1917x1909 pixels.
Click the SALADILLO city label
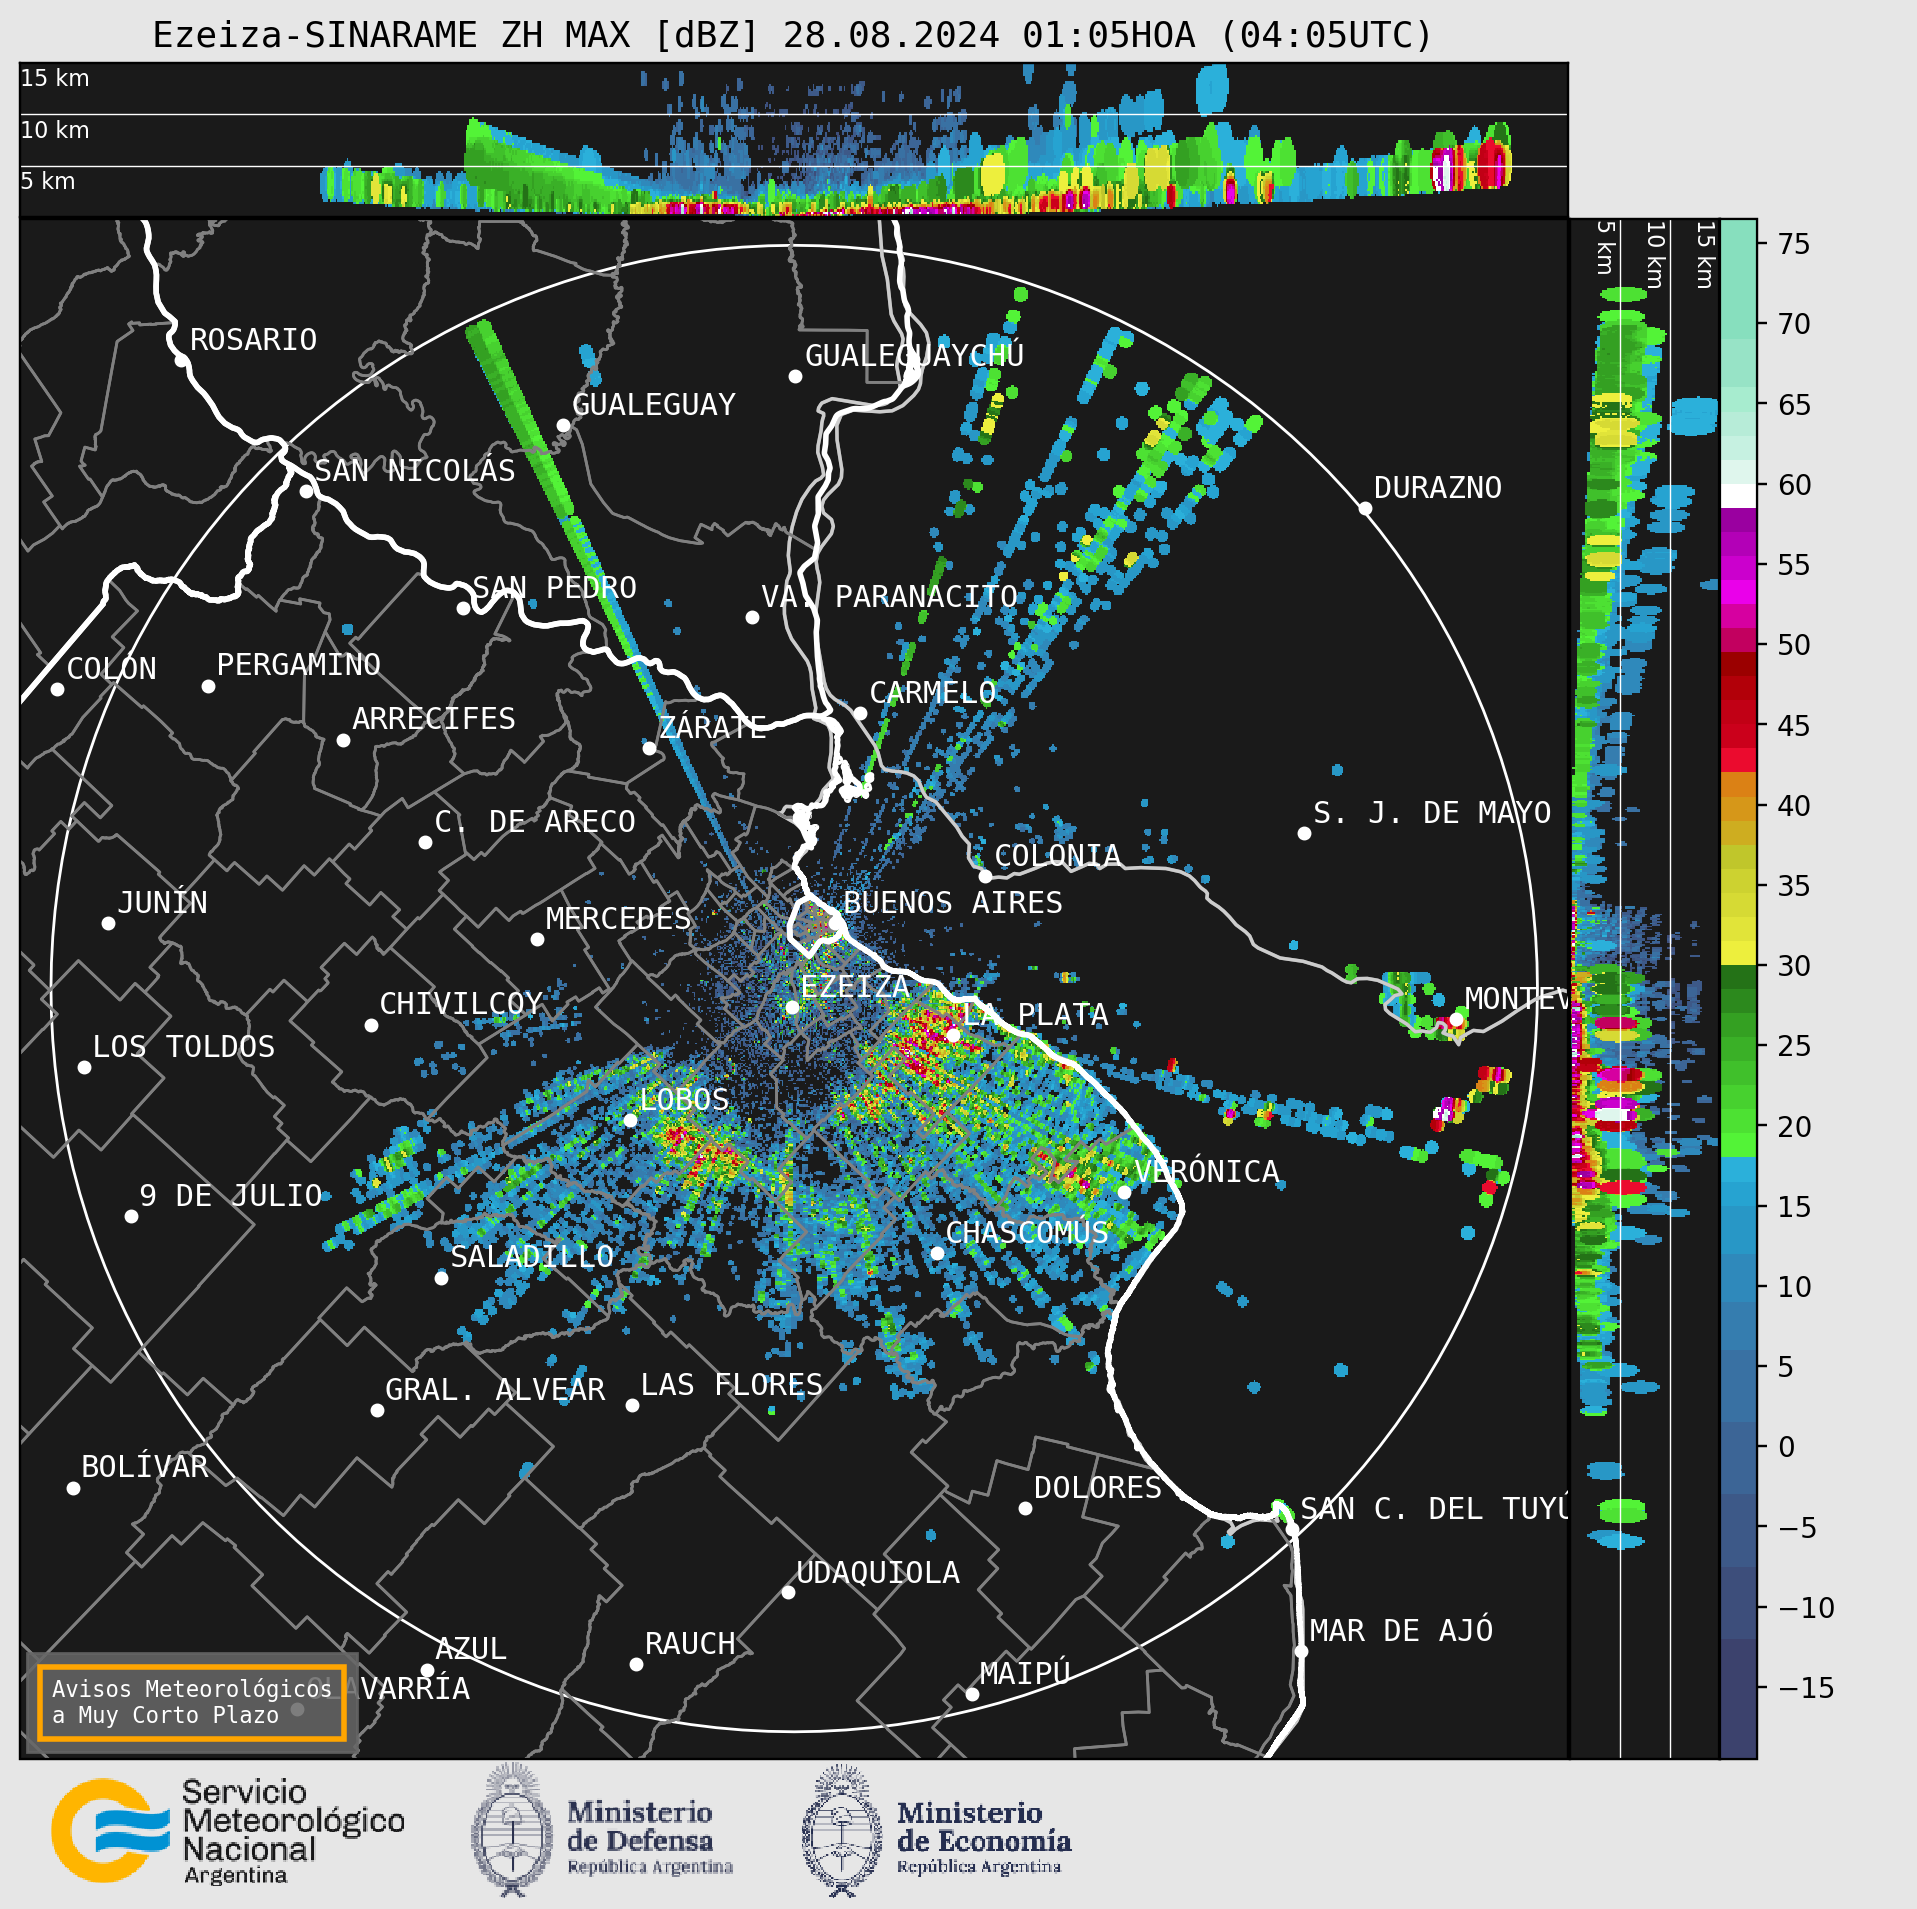532,1257
